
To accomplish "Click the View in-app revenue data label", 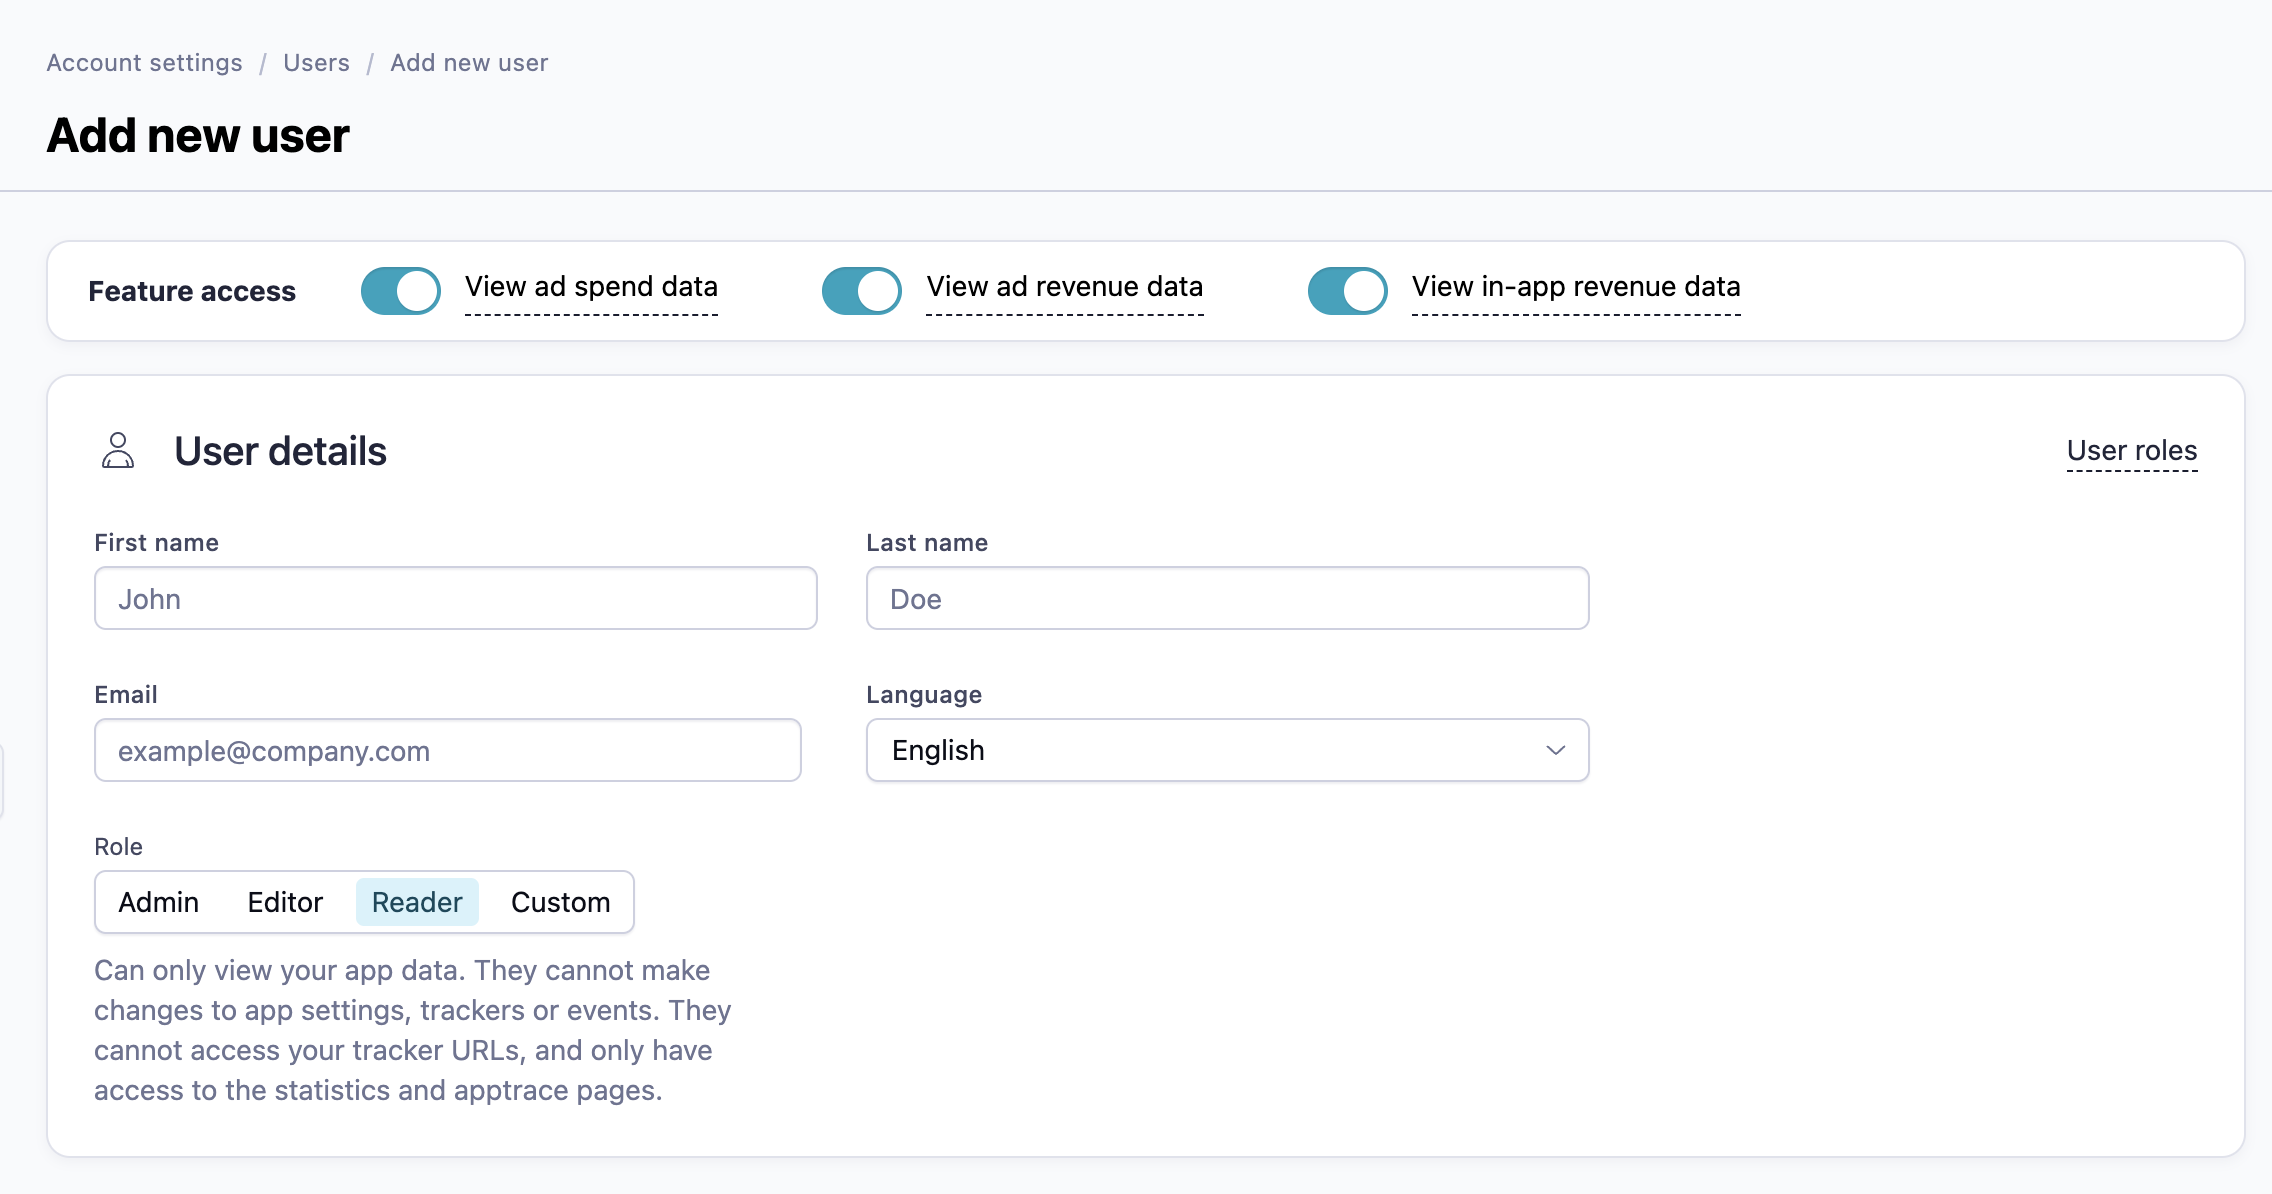I will [1575, 287].
